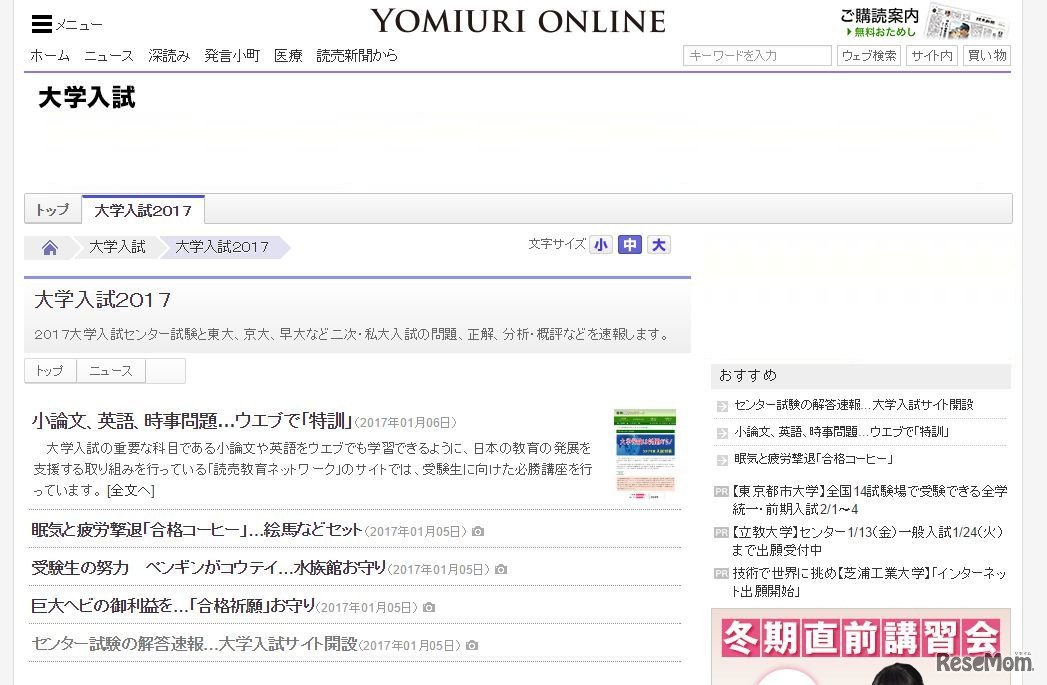
Task: Focus the キーワードを入力 search field
Action: [757, 55]
